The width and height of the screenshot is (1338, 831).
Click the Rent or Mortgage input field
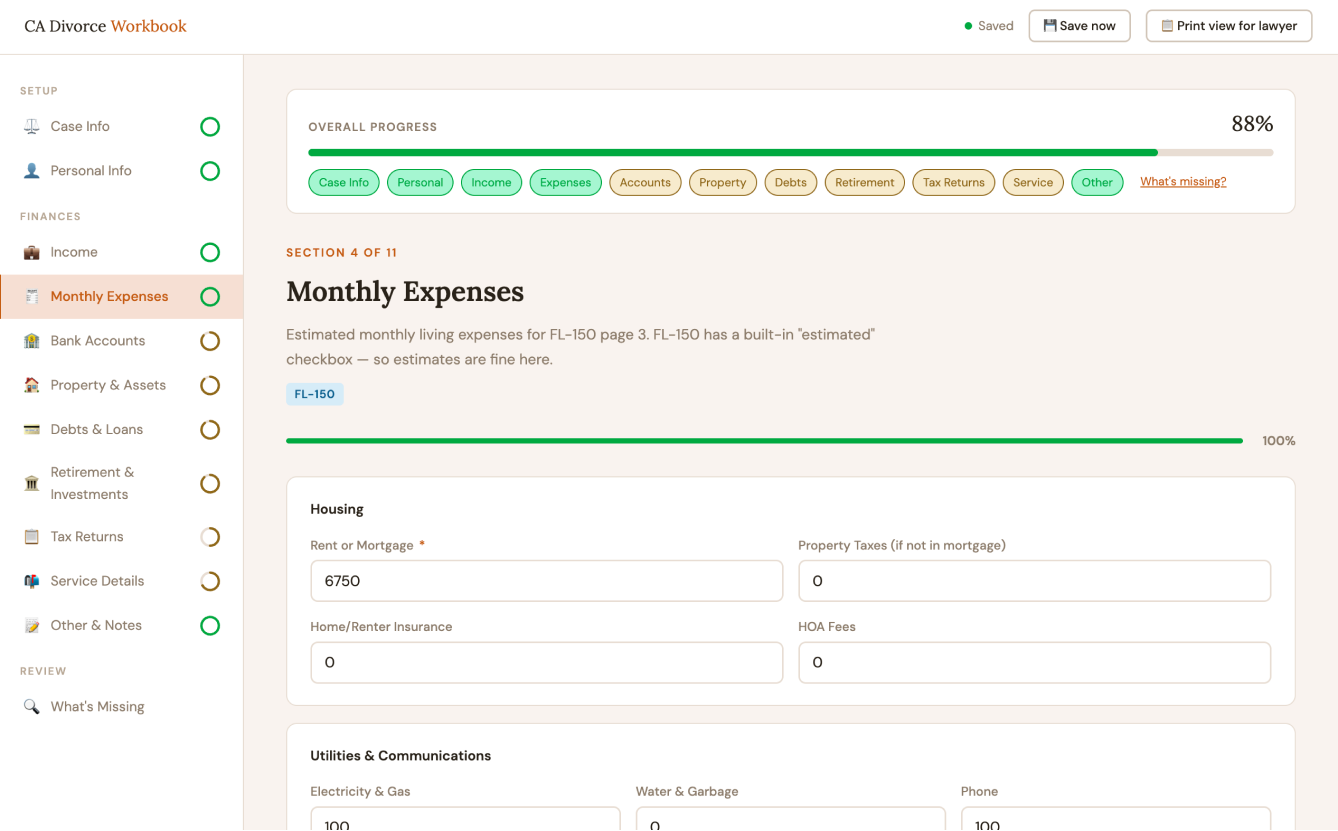click(546, 581)
